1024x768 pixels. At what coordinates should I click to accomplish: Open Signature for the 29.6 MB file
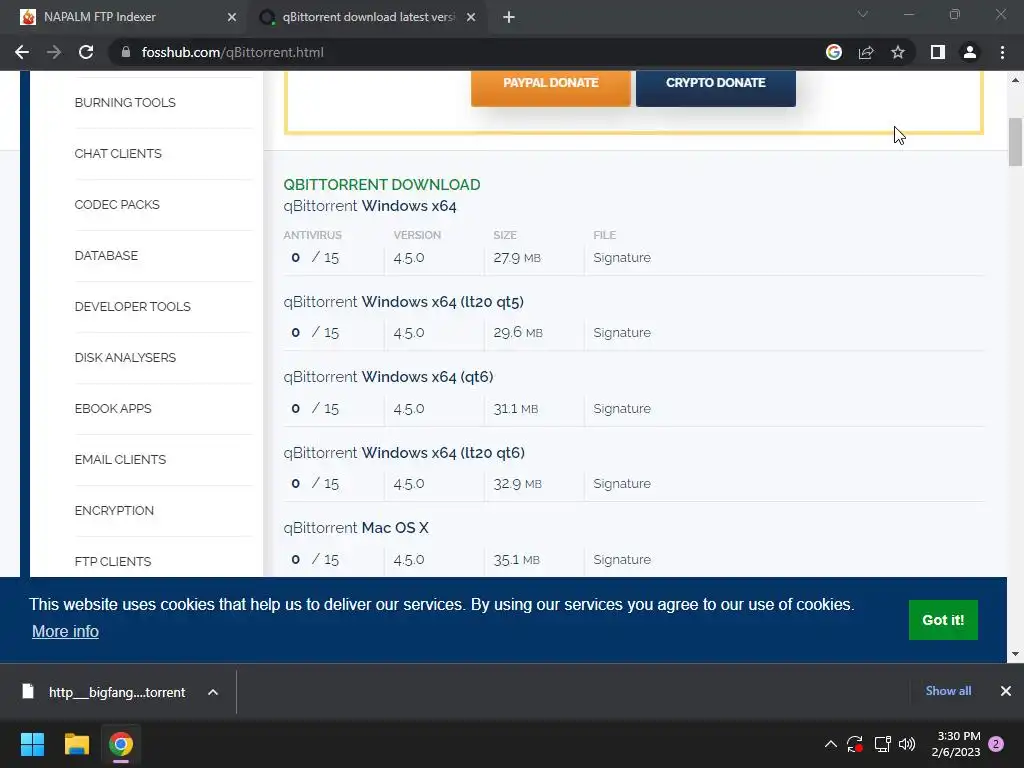pyautogui.click(x=622, y=332)
